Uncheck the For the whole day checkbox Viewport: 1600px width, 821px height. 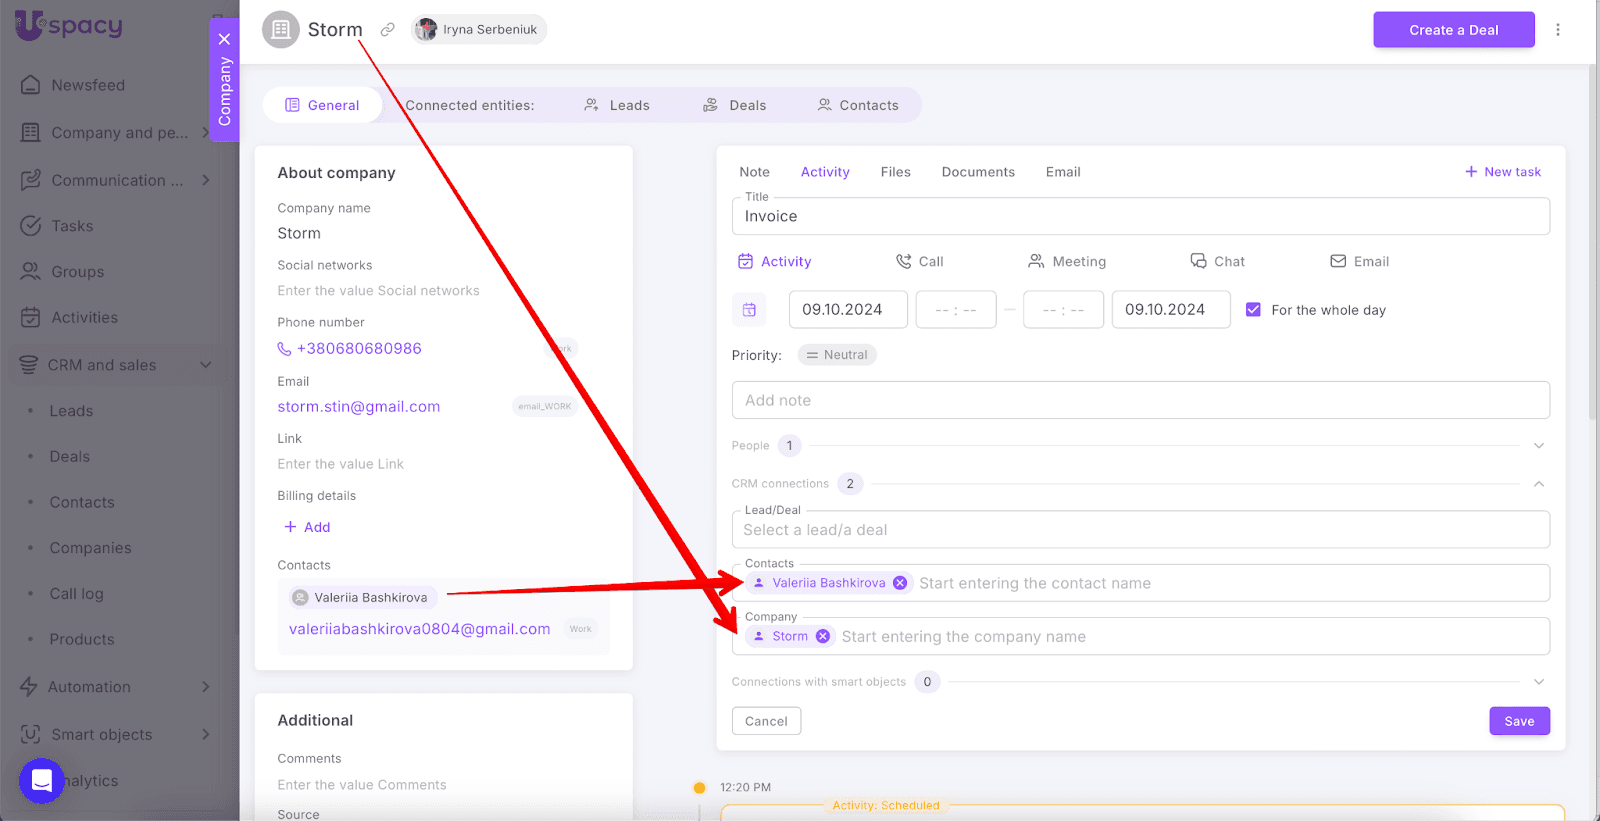point(1253,310)
